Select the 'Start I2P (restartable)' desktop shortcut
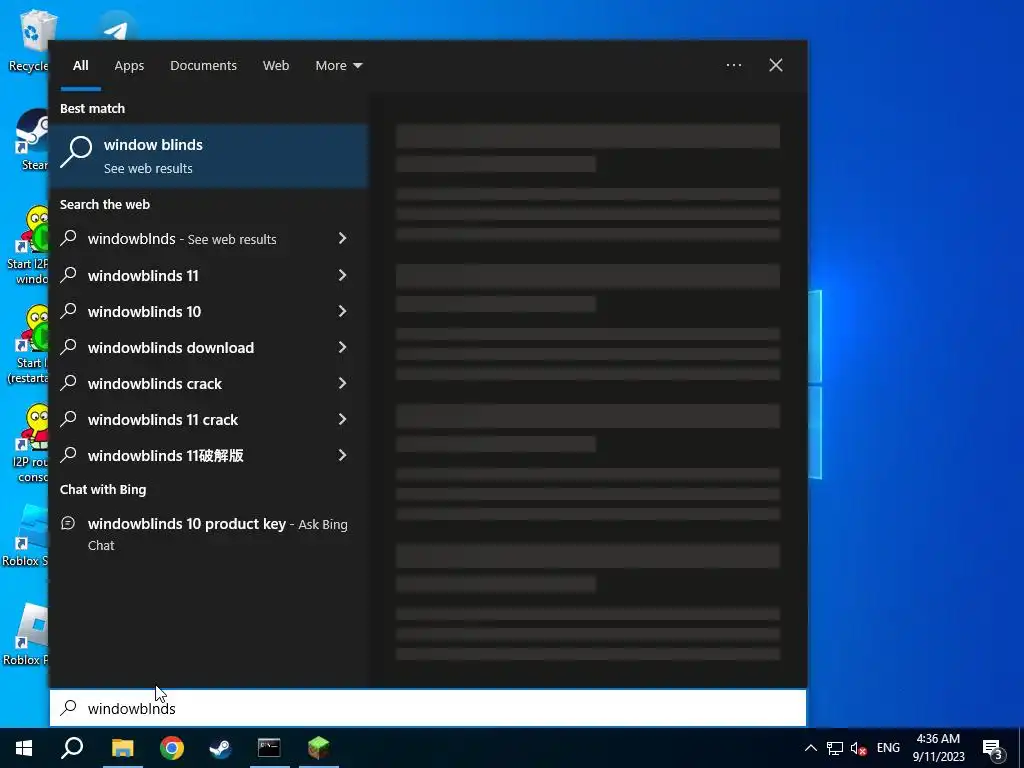The width and height of the screenshot is (1024, 768). pyautogui.click(x=29, y=345)
